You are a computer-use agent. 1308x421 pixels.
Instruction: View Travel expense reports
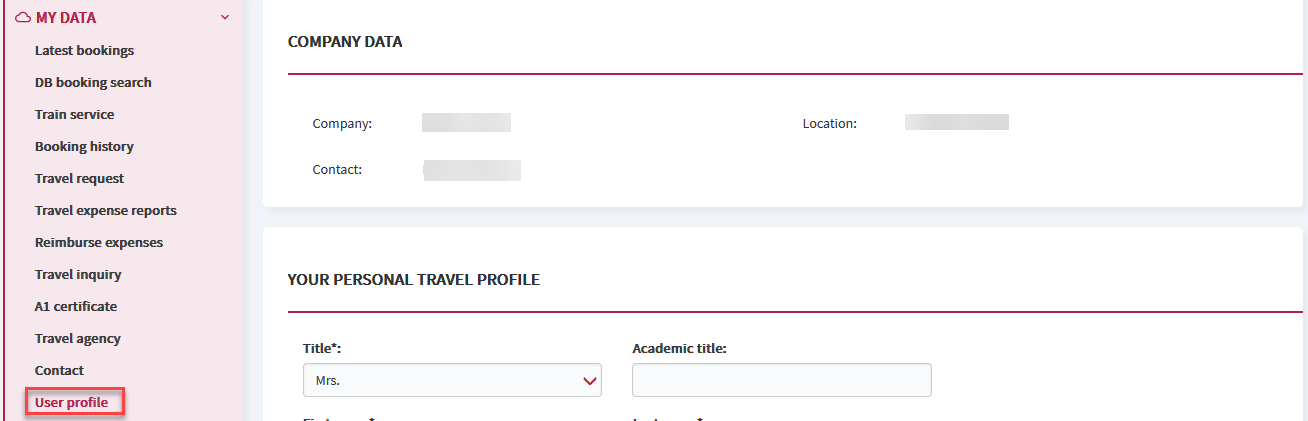coord(106,210)
